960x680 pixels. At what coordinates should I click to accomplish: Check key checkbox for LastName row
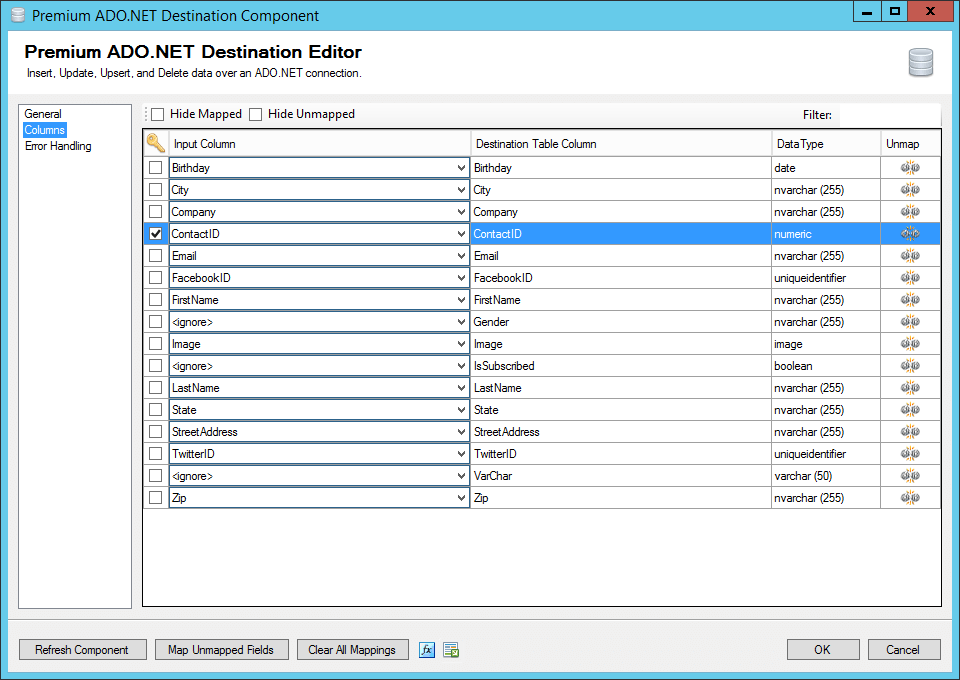(x=156, y=388)
